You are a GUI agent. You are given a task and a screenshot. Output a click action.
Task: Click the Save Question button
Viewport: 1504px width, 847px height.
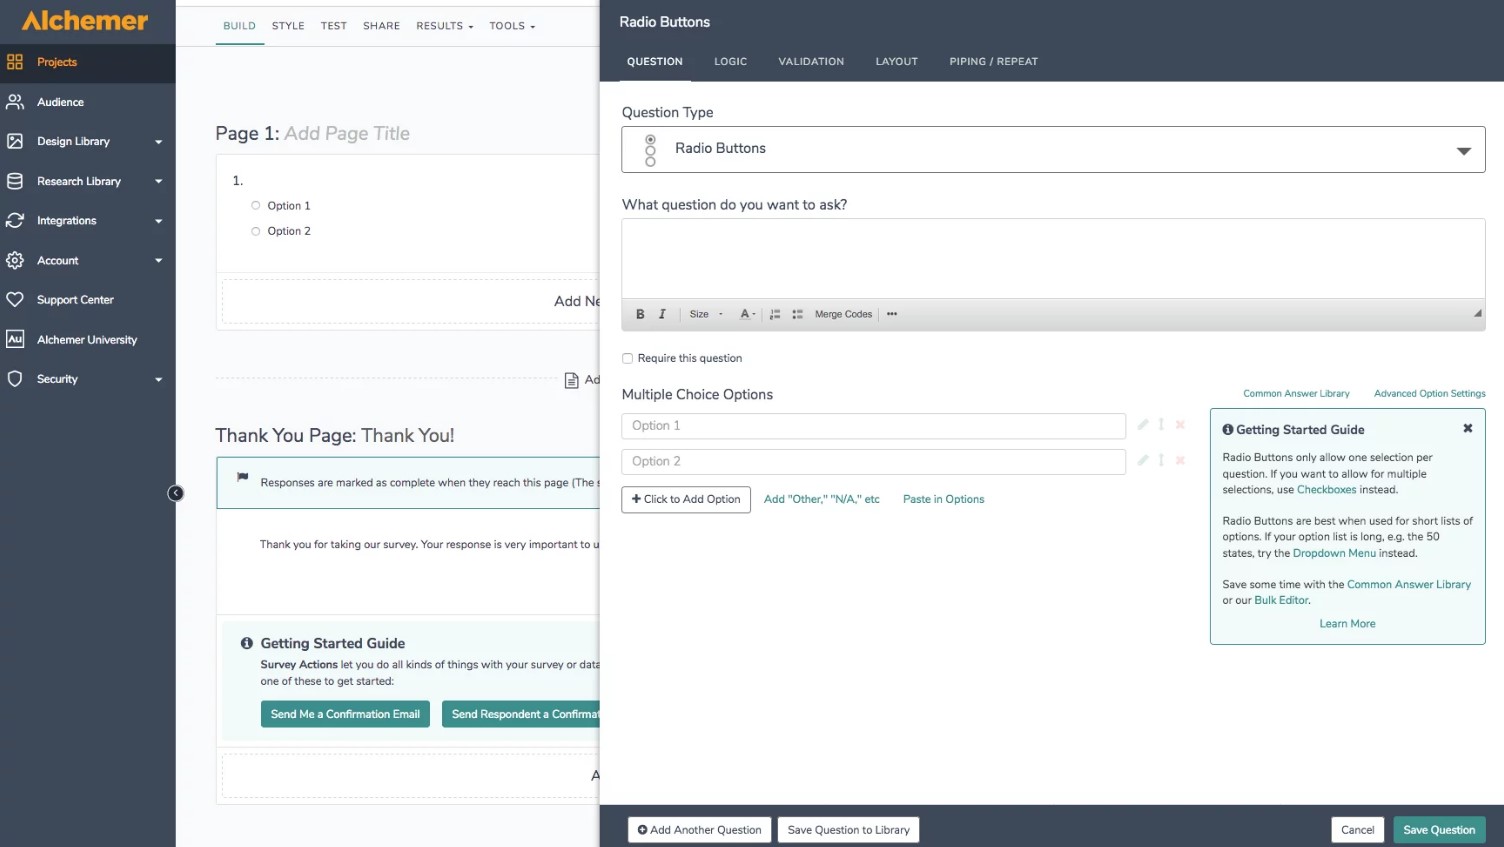click(x=1439, y=830)
